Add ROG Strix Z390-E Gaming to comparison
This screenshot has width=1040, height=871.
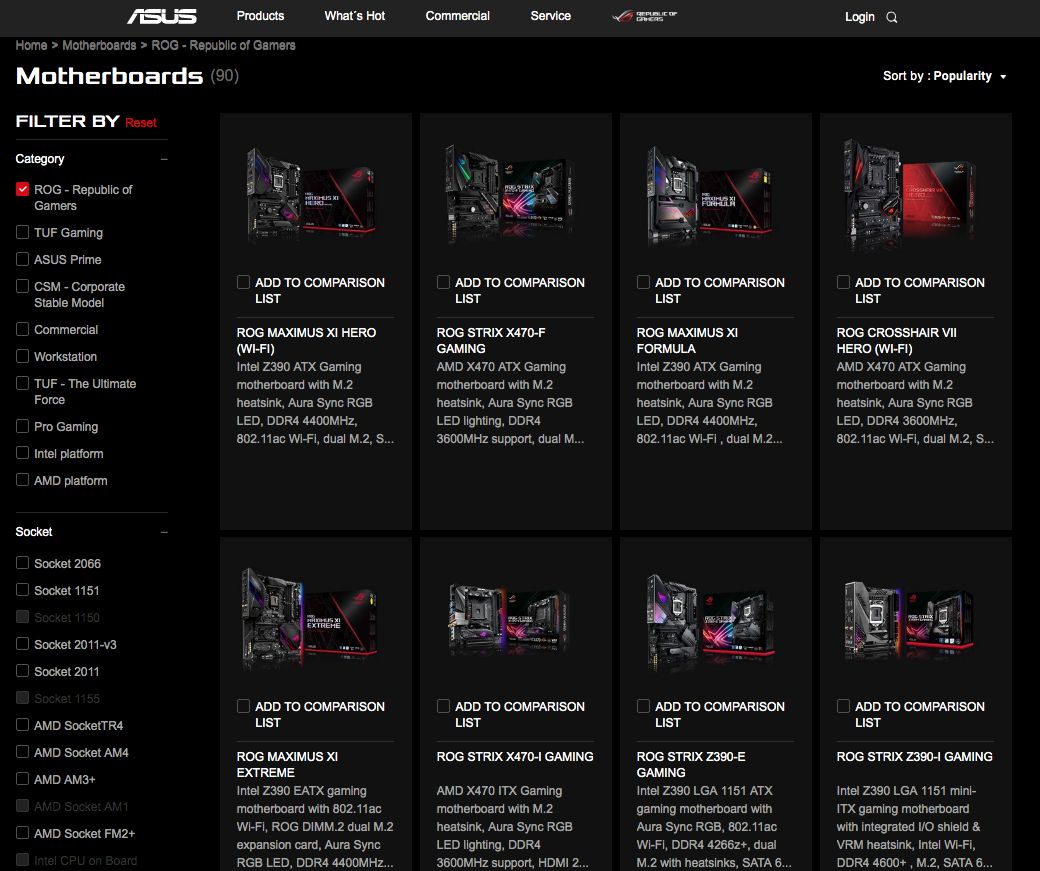(x=643, y=706)
